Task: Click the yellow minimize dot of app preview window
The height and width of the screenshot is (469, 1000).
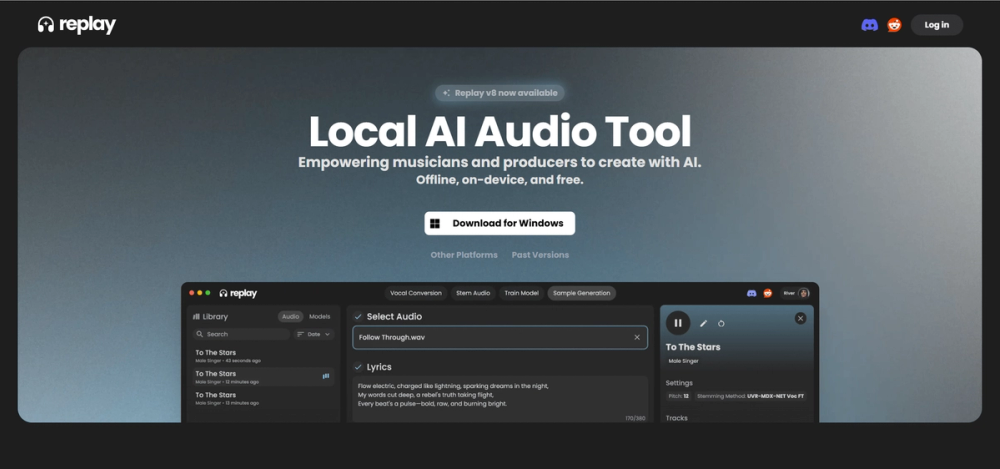Action: point(200,293)
